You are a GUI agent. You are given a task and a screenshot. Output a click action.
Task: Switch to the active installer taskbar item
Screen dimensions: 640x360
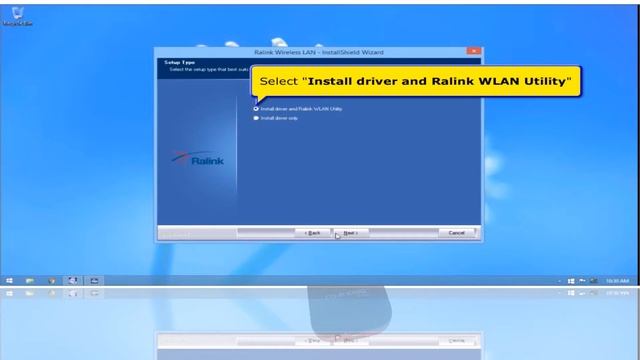tap(73, 281)
